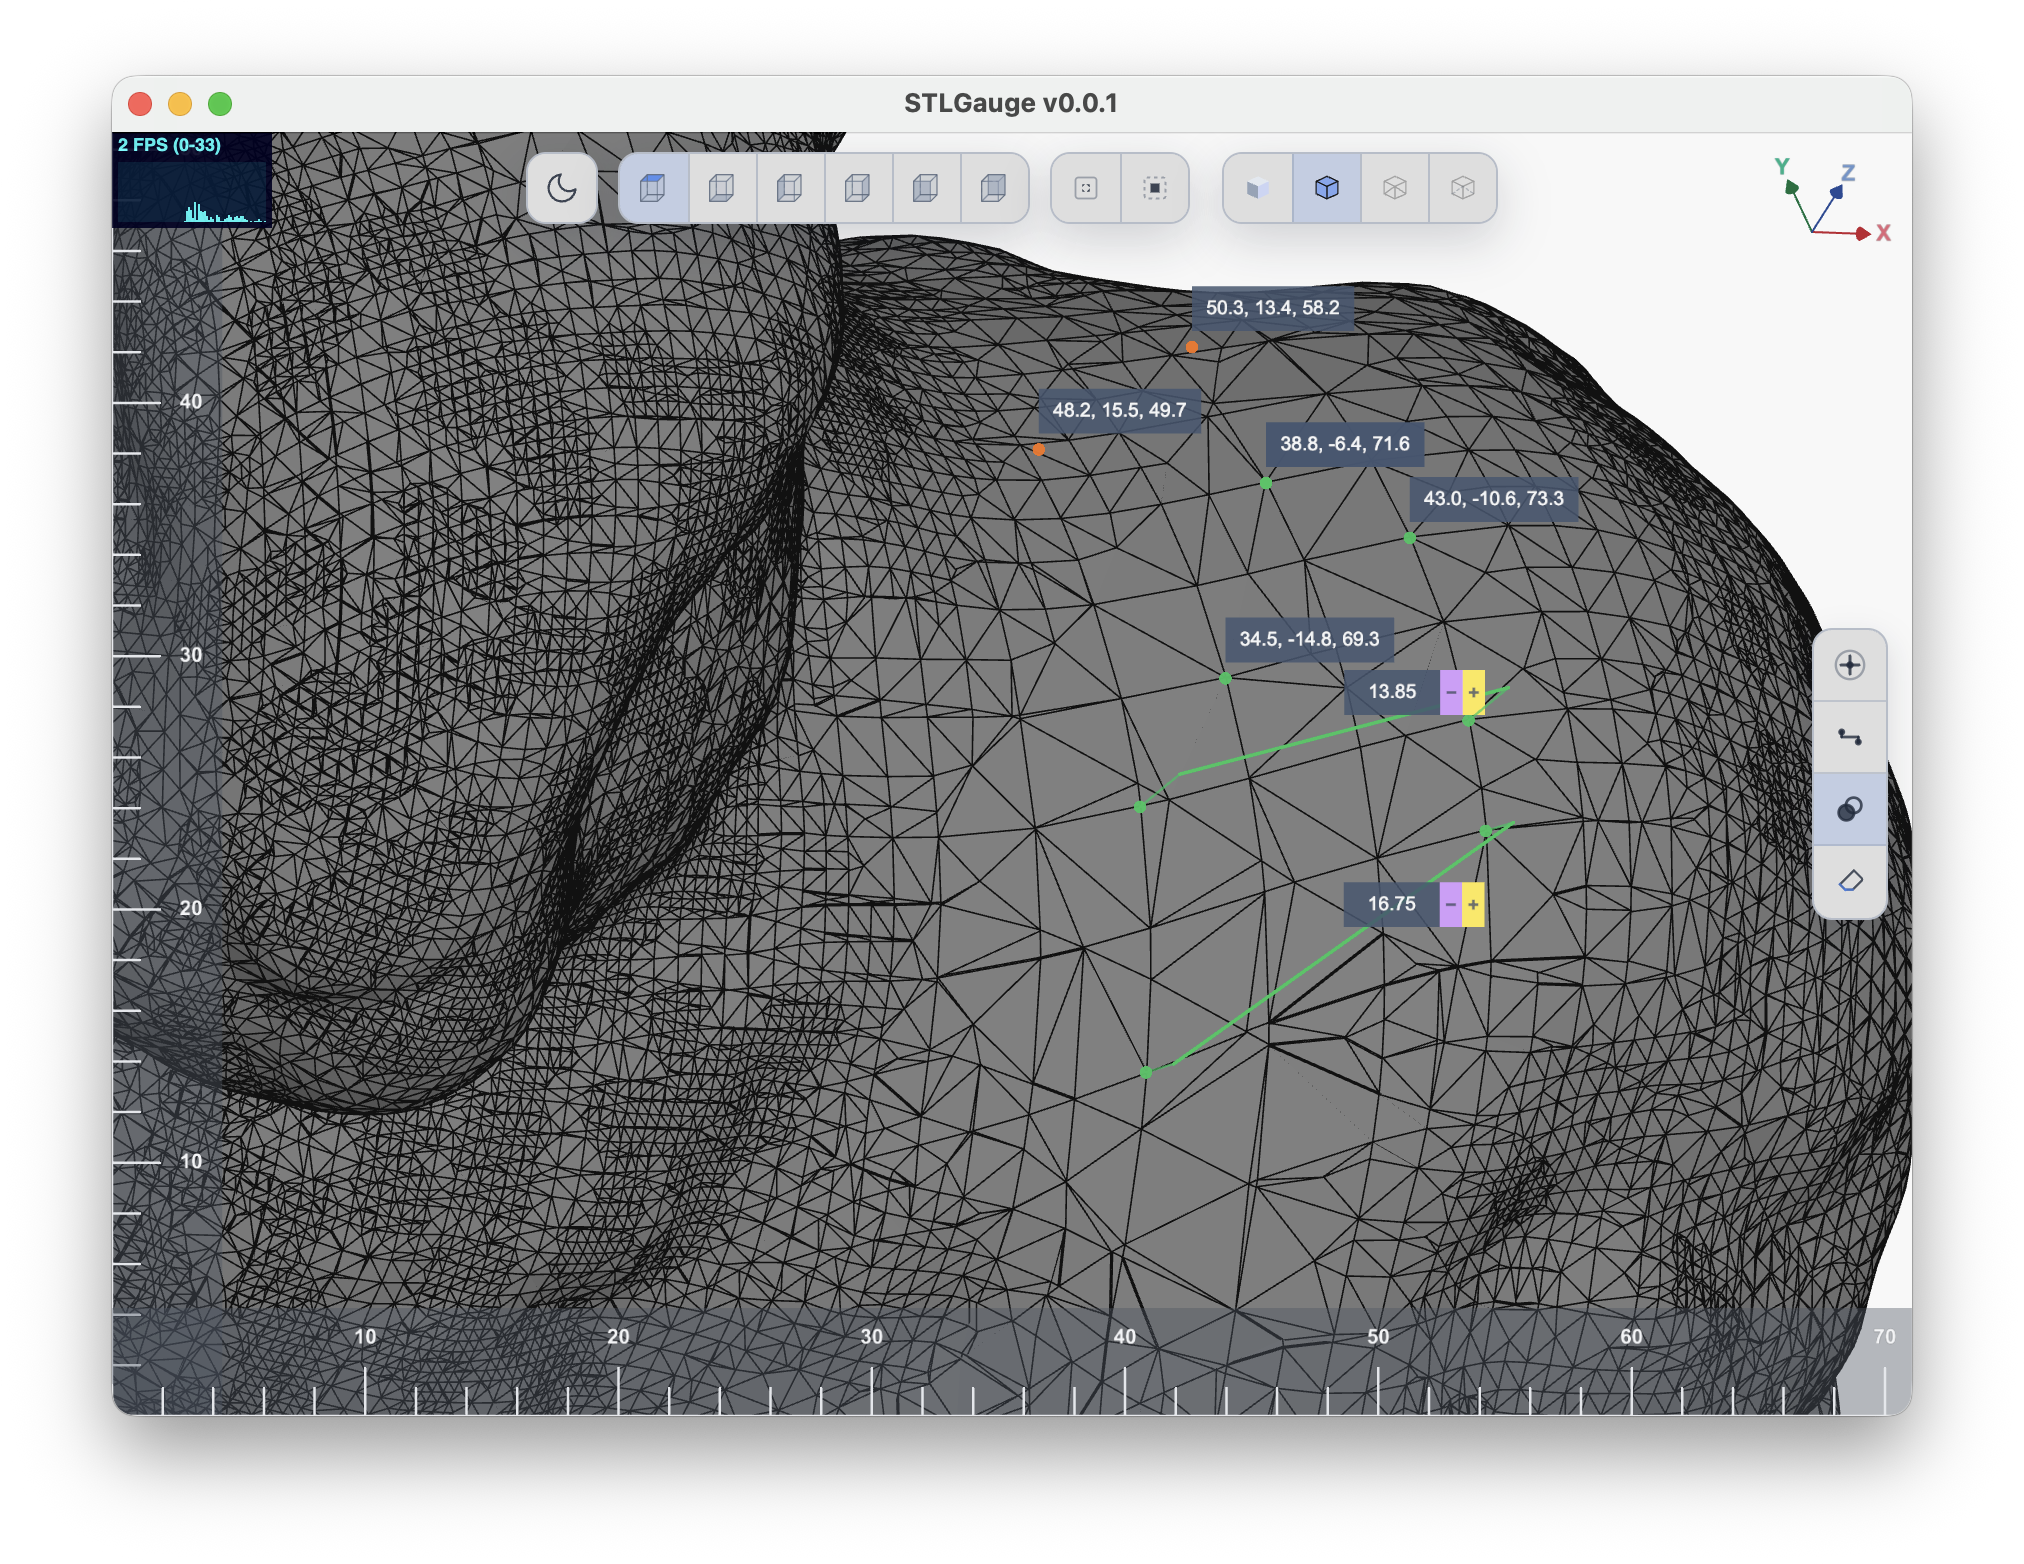Click the dashed-square selection icon

coord(1154,188)
